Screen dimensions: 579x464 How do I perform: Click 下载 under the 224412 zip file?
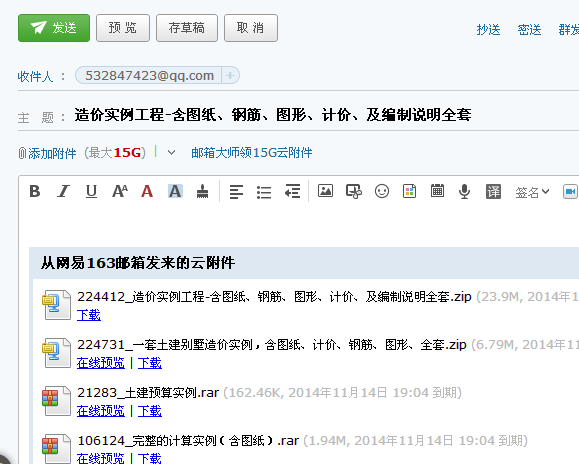(x=89, y=315)
